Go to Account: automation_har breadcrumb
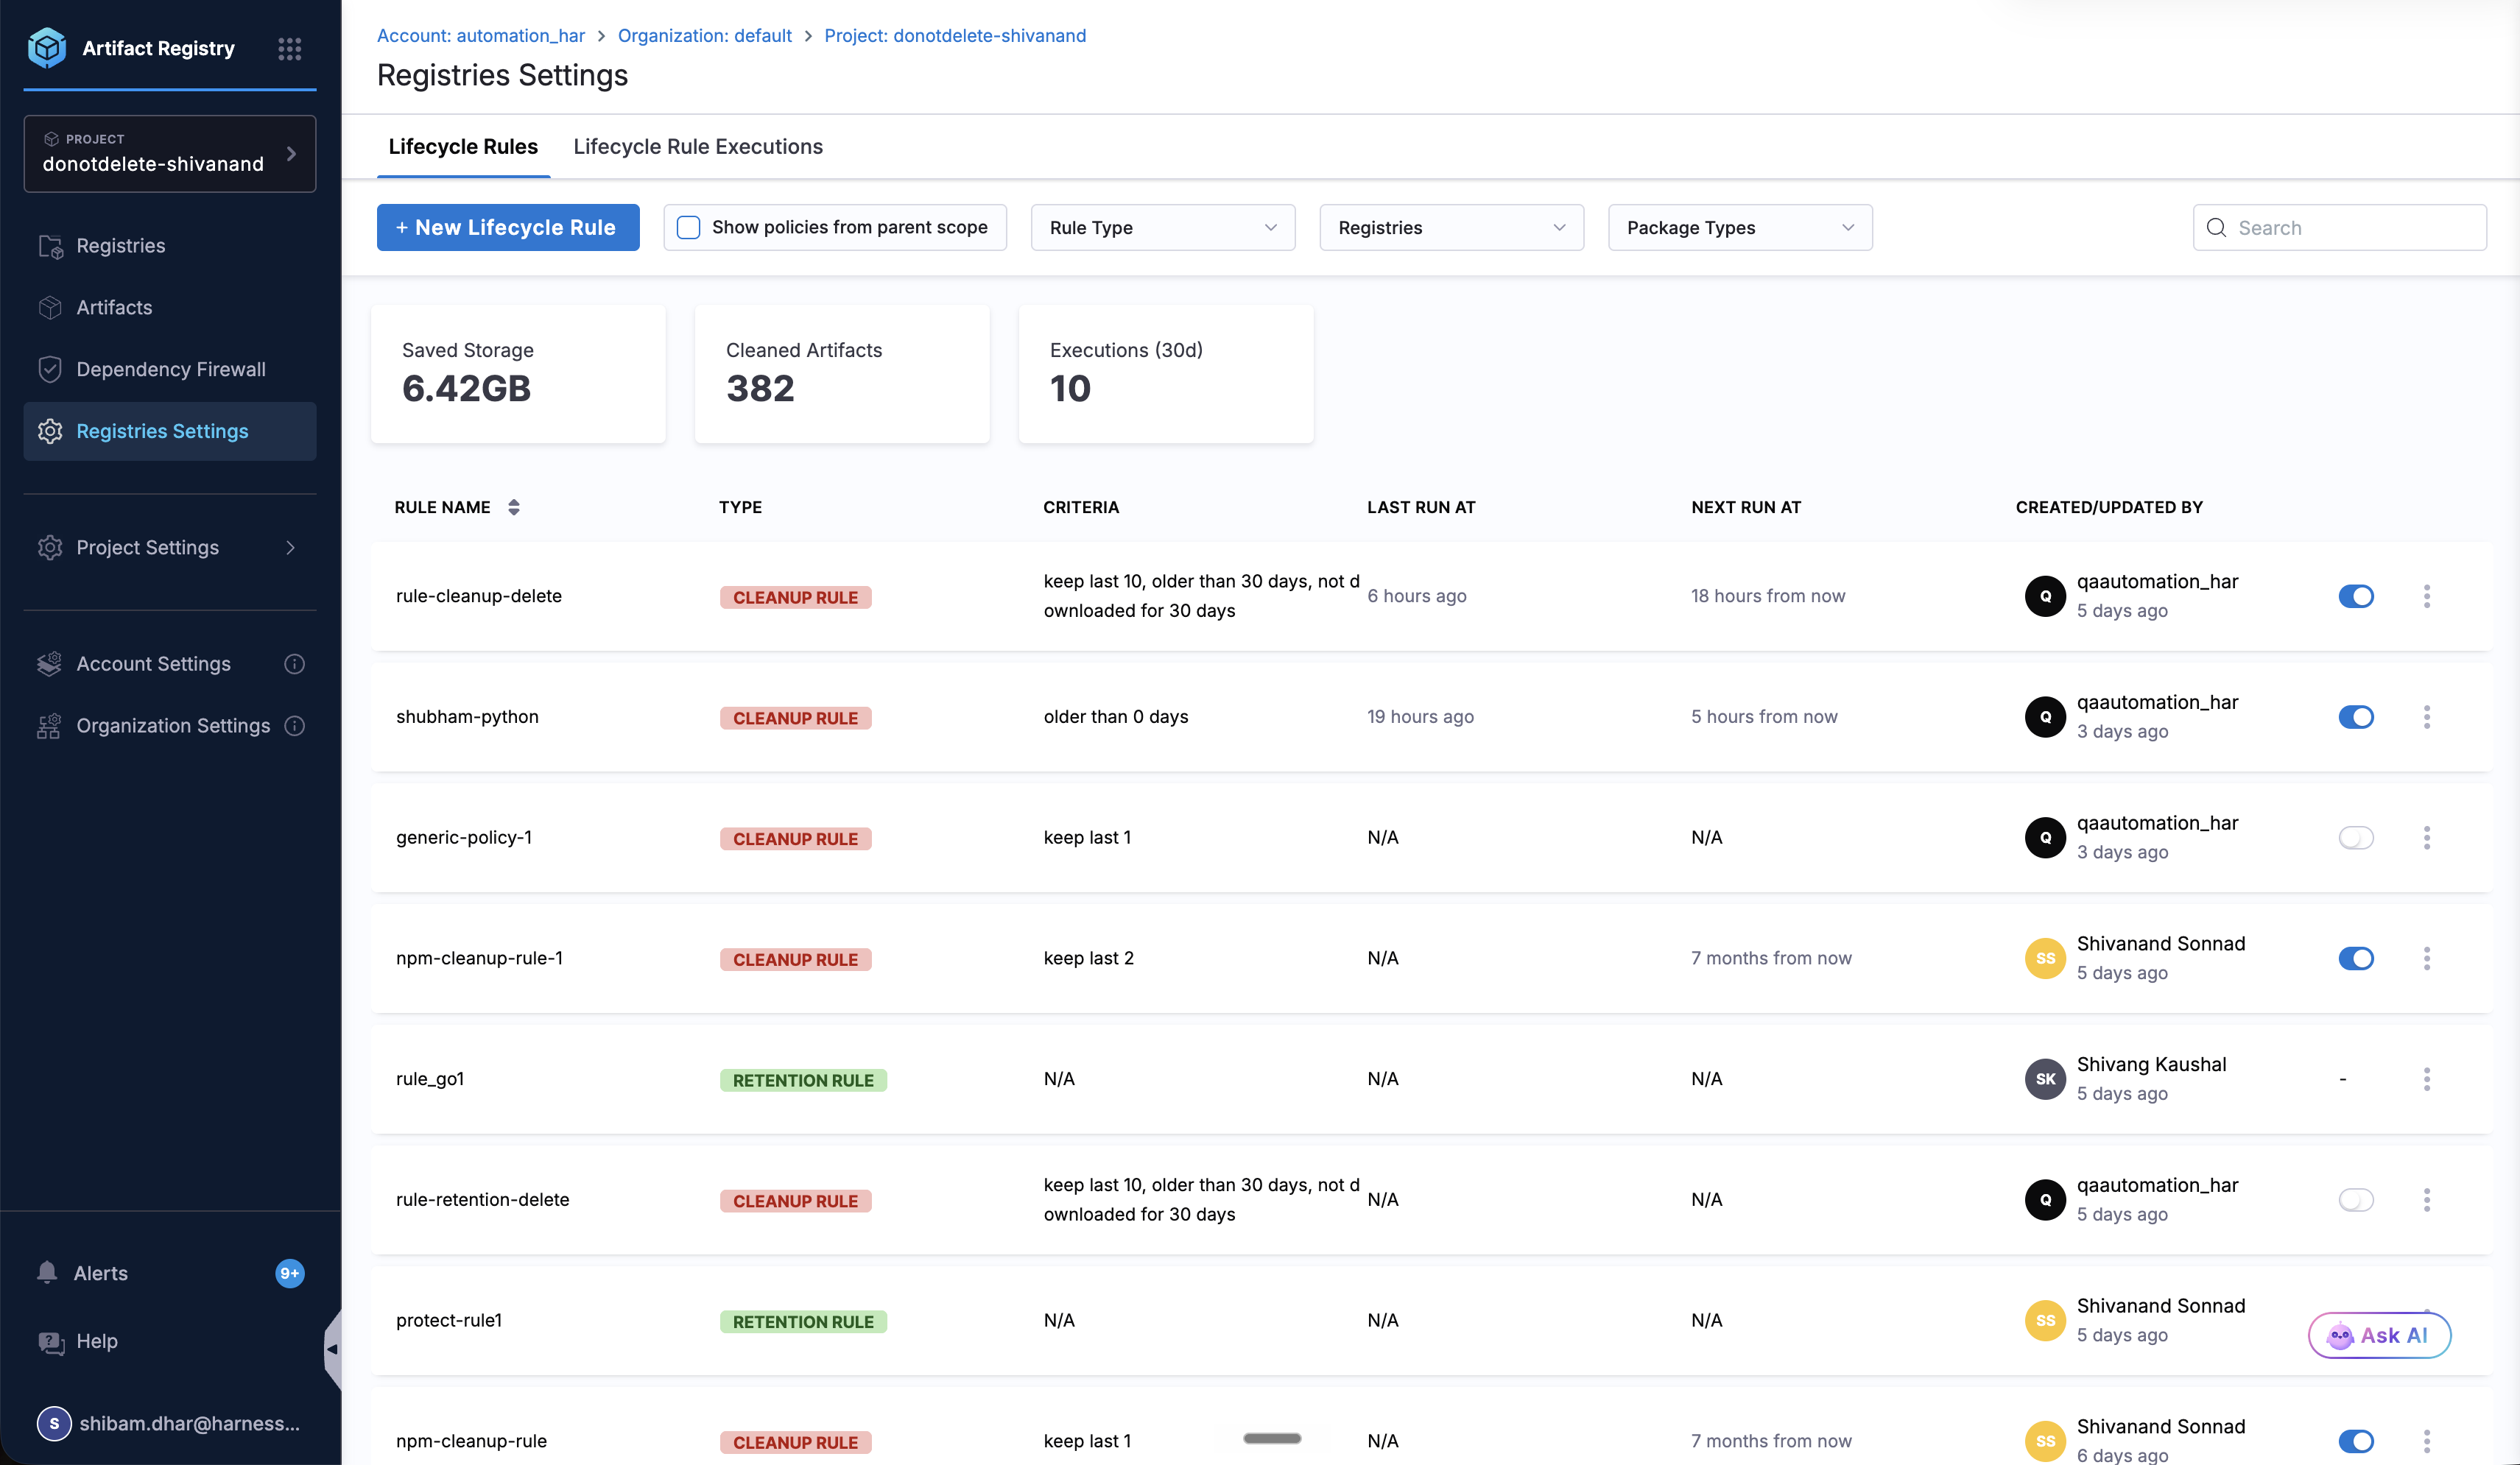 point(481,36)
